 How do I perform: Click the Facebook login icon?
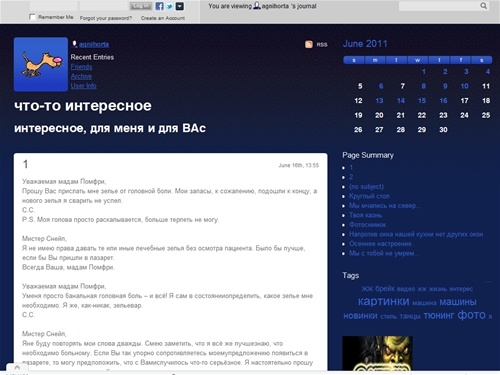pyautogui.click(x=160, y=6)
